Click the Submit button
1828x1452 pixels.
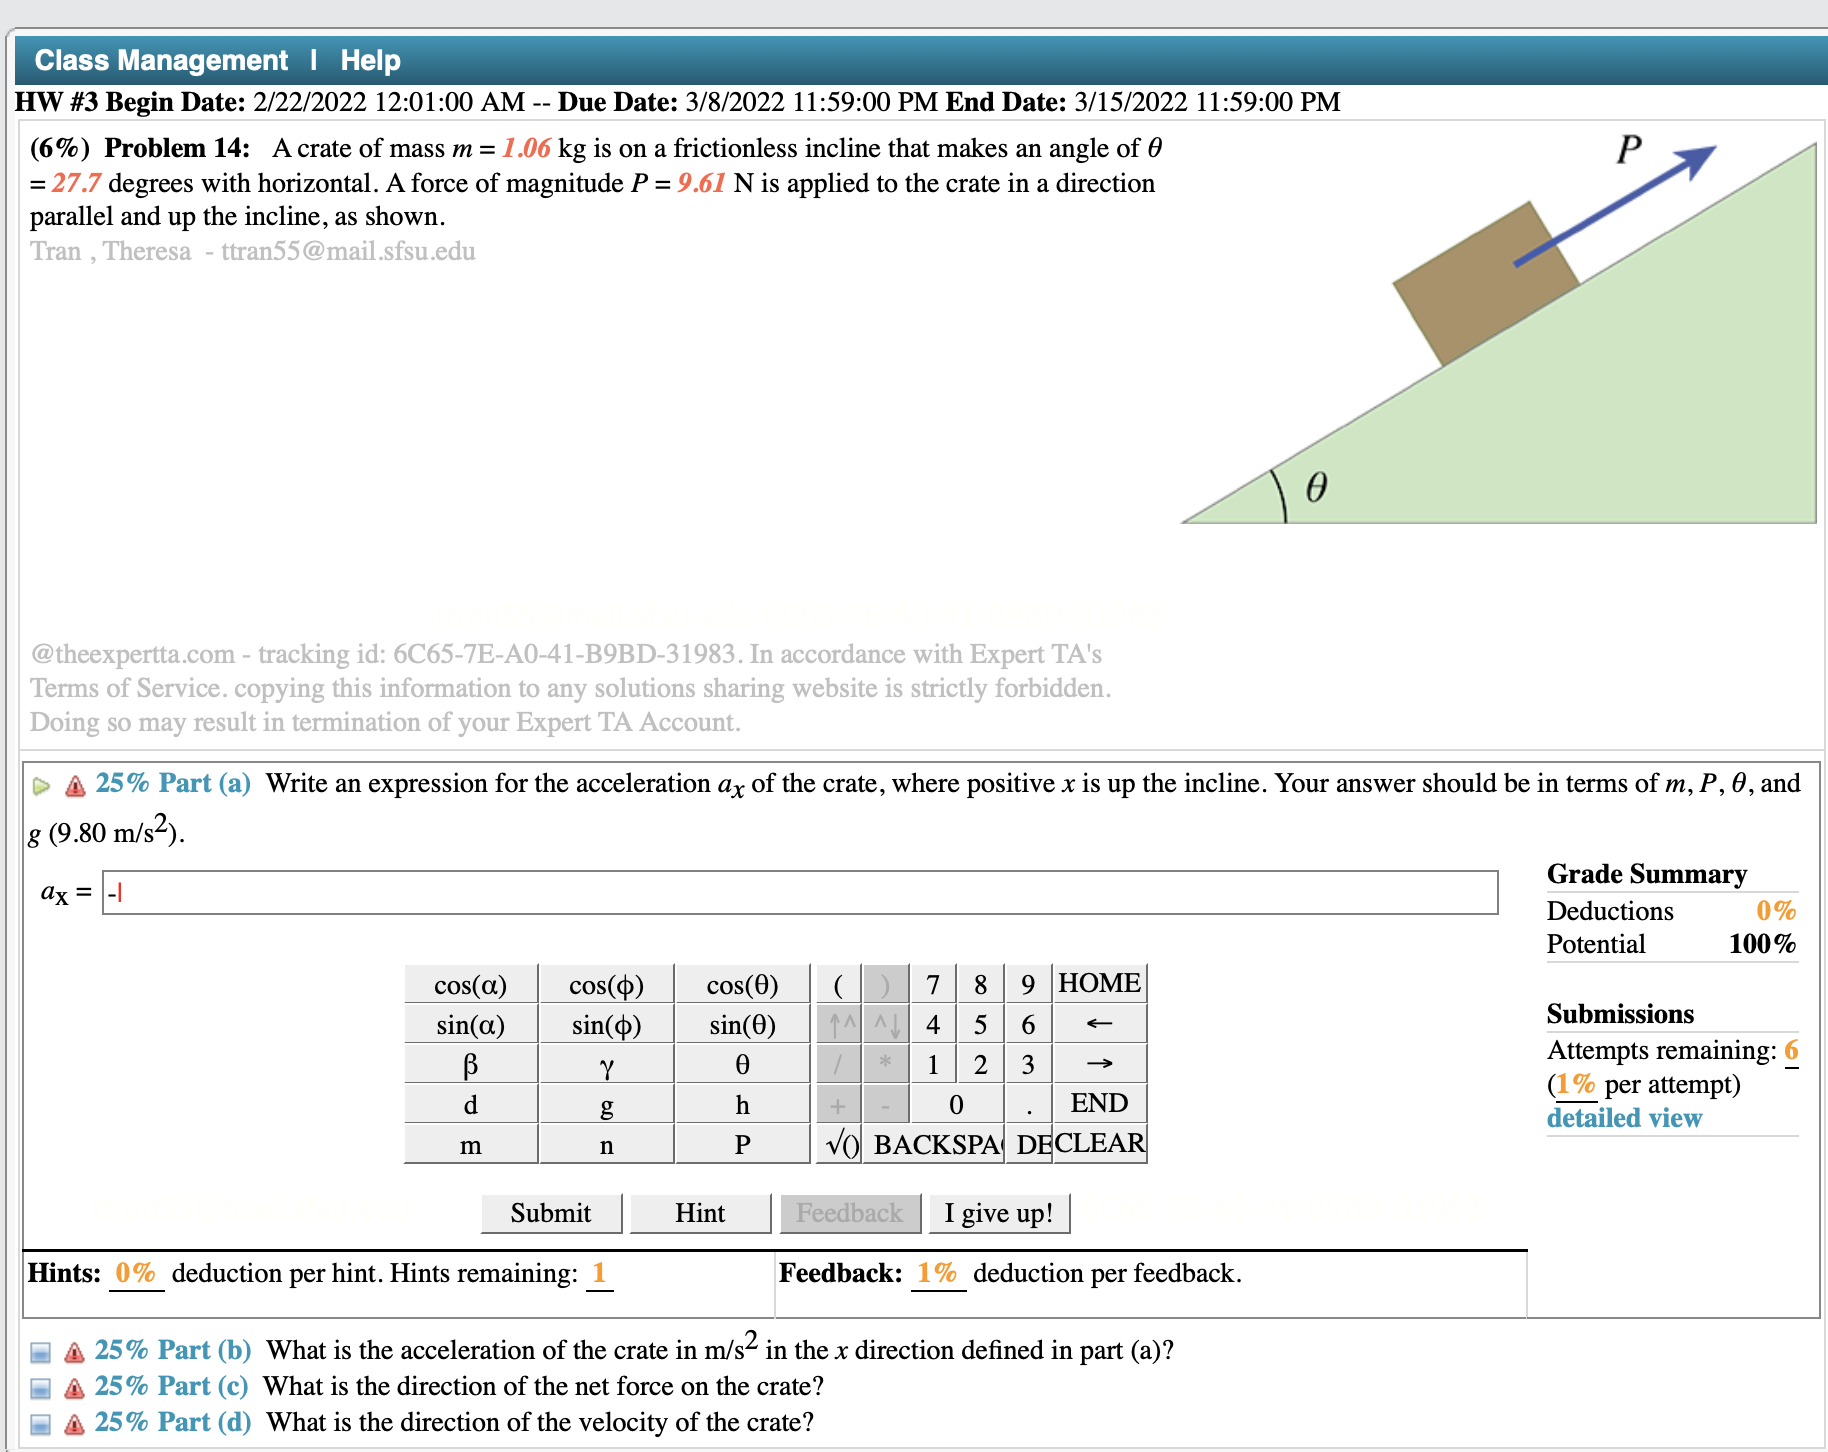click(550, 1212)
